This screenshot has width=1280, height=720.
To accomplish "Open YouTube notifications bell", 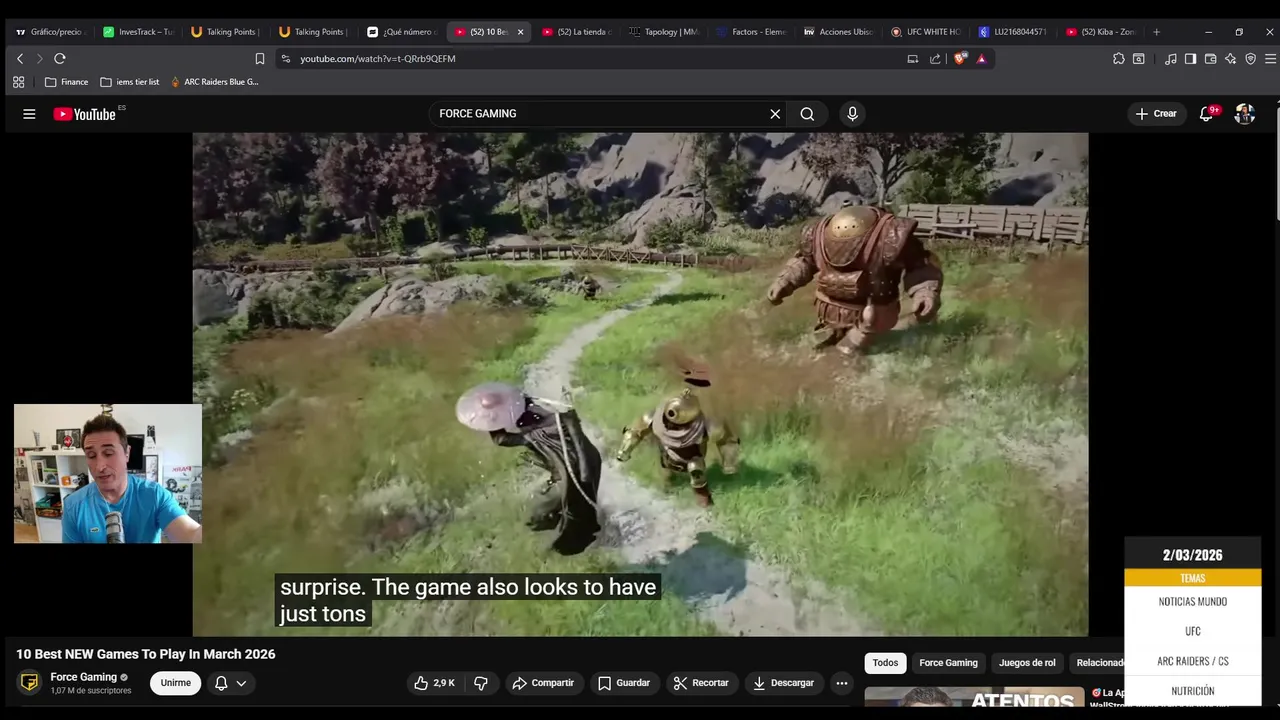I will pyautogui.click(x=1207, y=114).
